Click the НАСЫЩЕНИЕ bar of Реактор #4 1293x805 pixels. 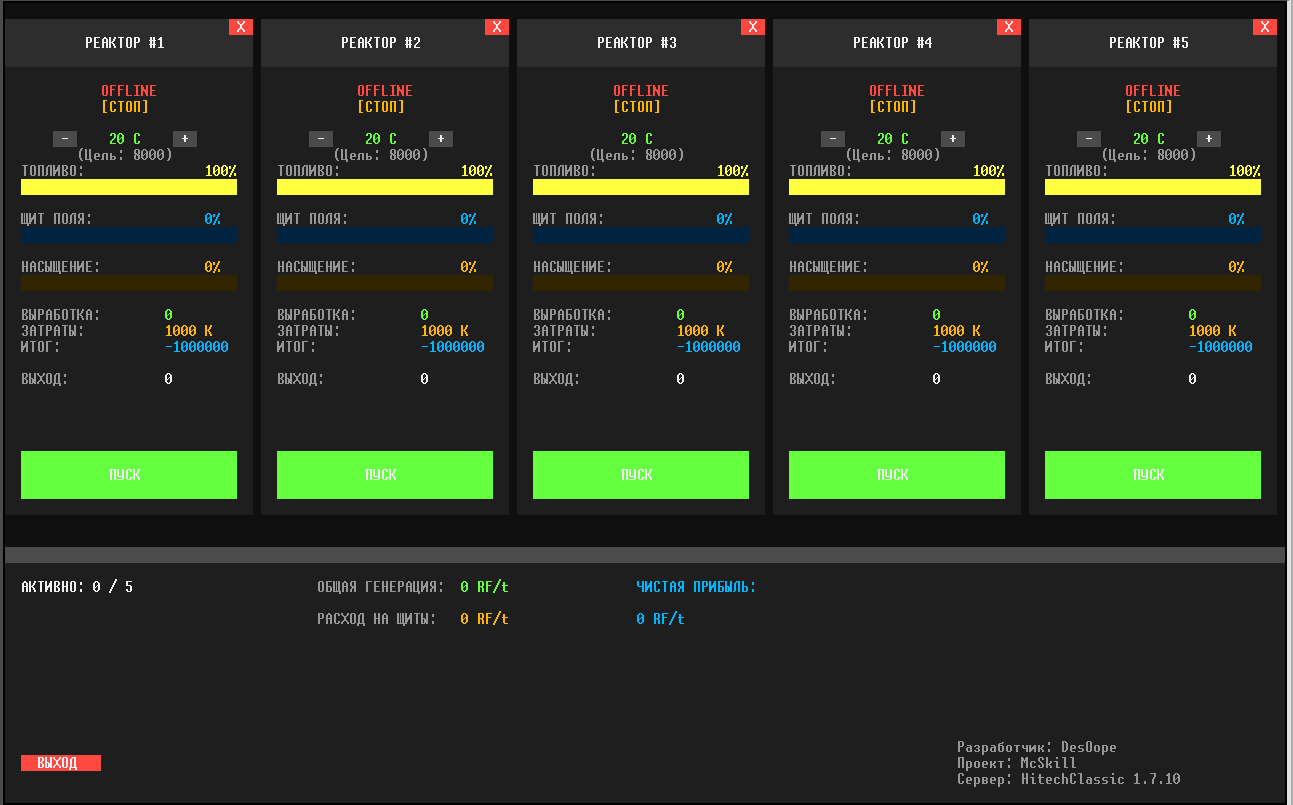pos(897,283)
